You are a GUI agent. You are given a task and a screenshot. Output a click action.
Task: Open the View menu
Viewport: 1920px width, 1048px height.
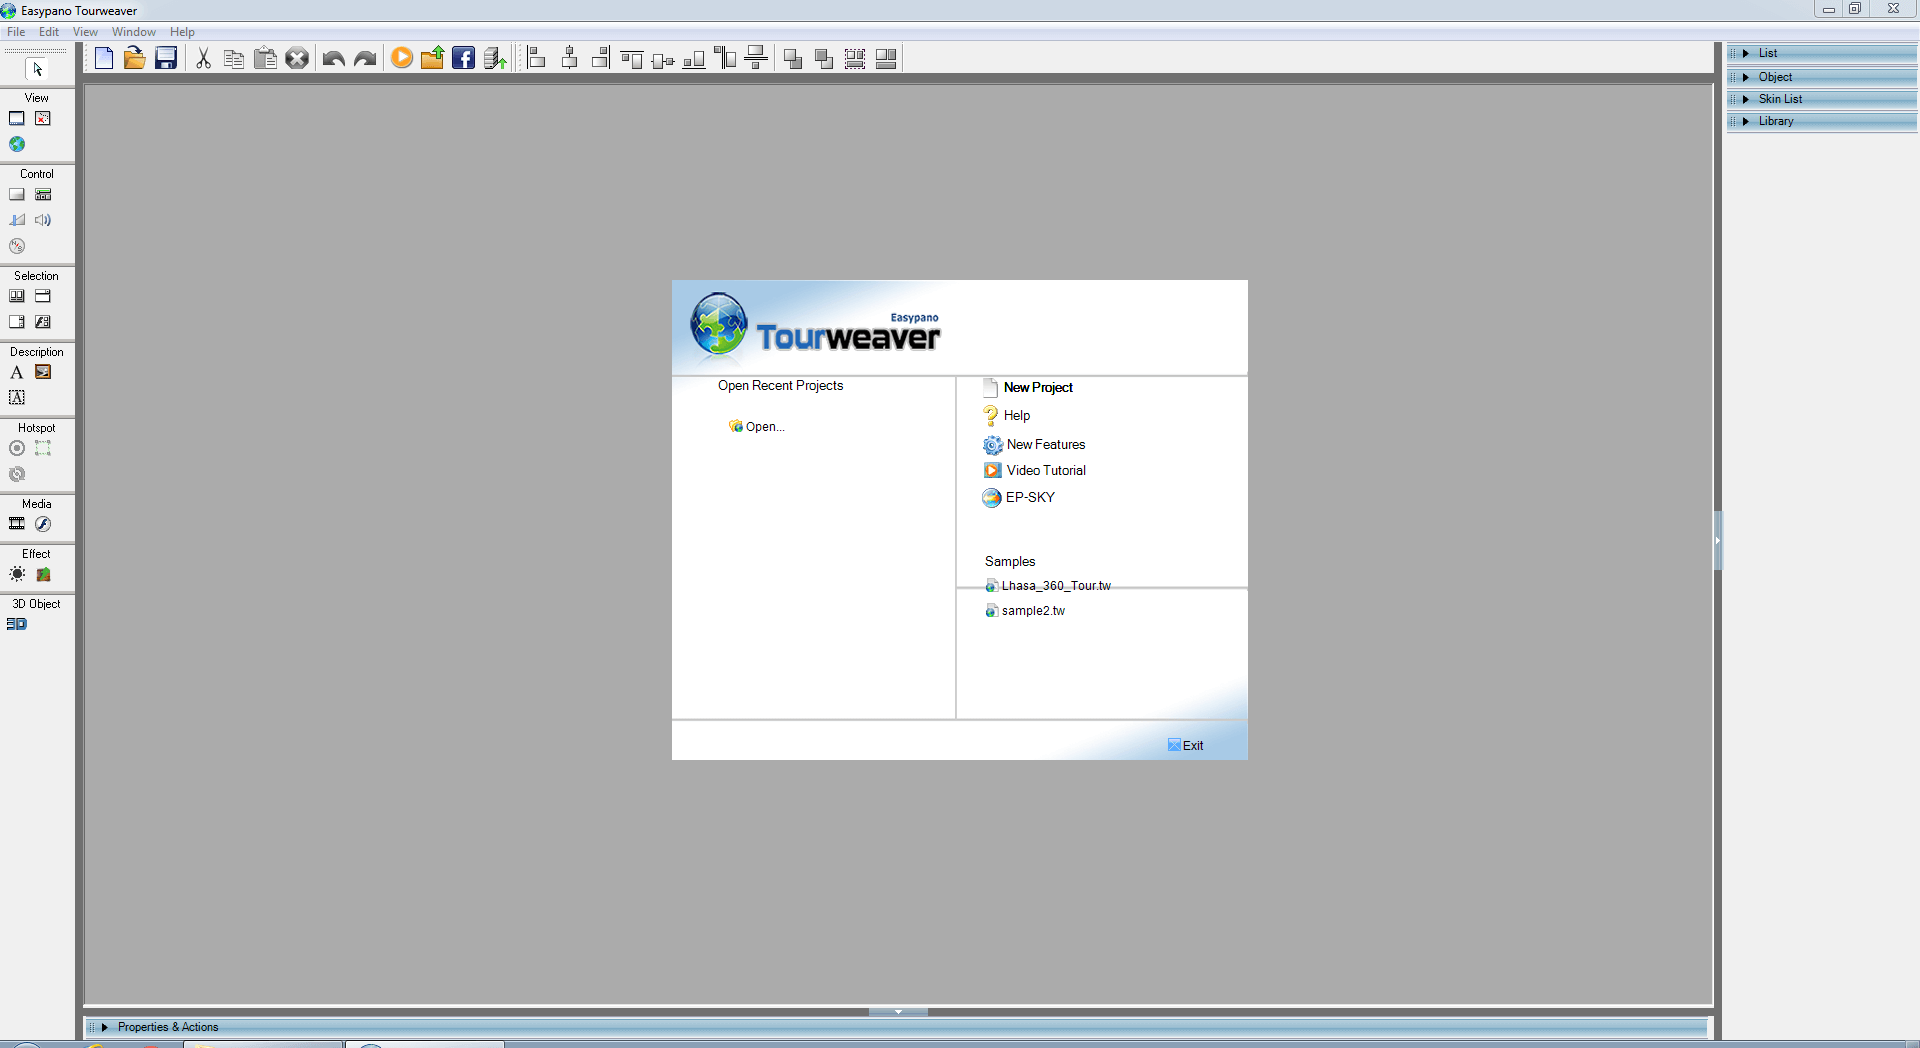tap(85, 32)
